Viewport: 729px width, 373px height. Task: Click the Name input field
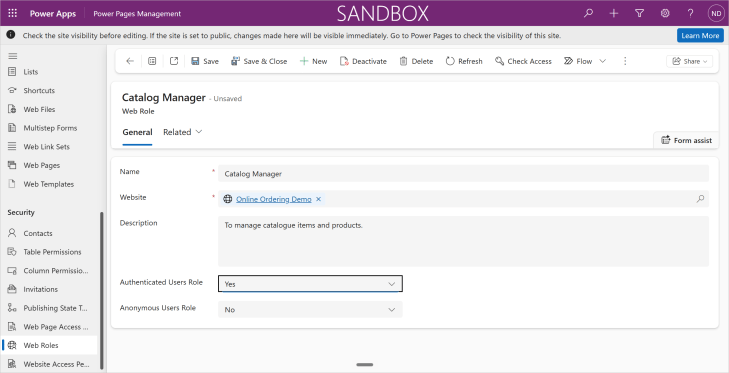(463, 173)
